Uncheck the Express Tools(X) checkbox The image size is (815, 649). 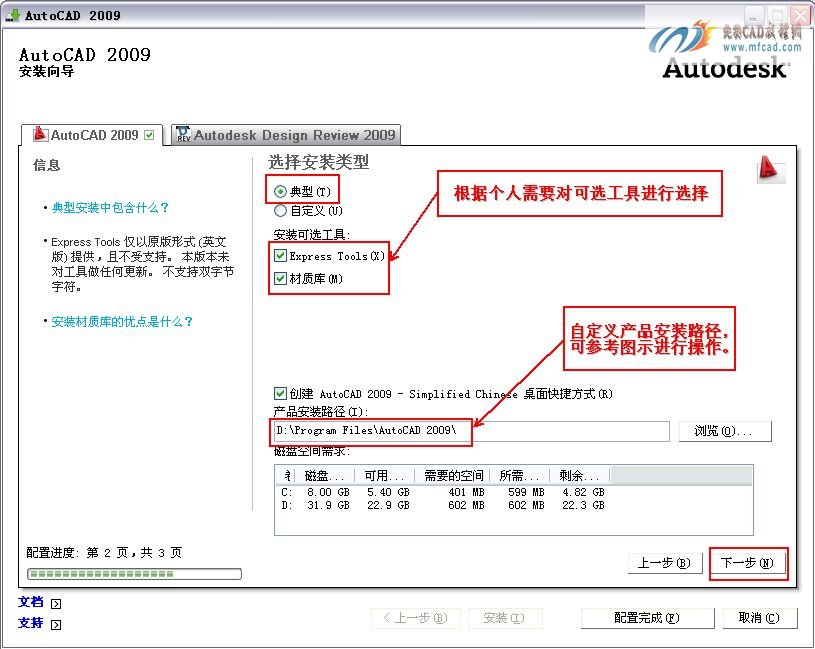click(x=280, y=256)
